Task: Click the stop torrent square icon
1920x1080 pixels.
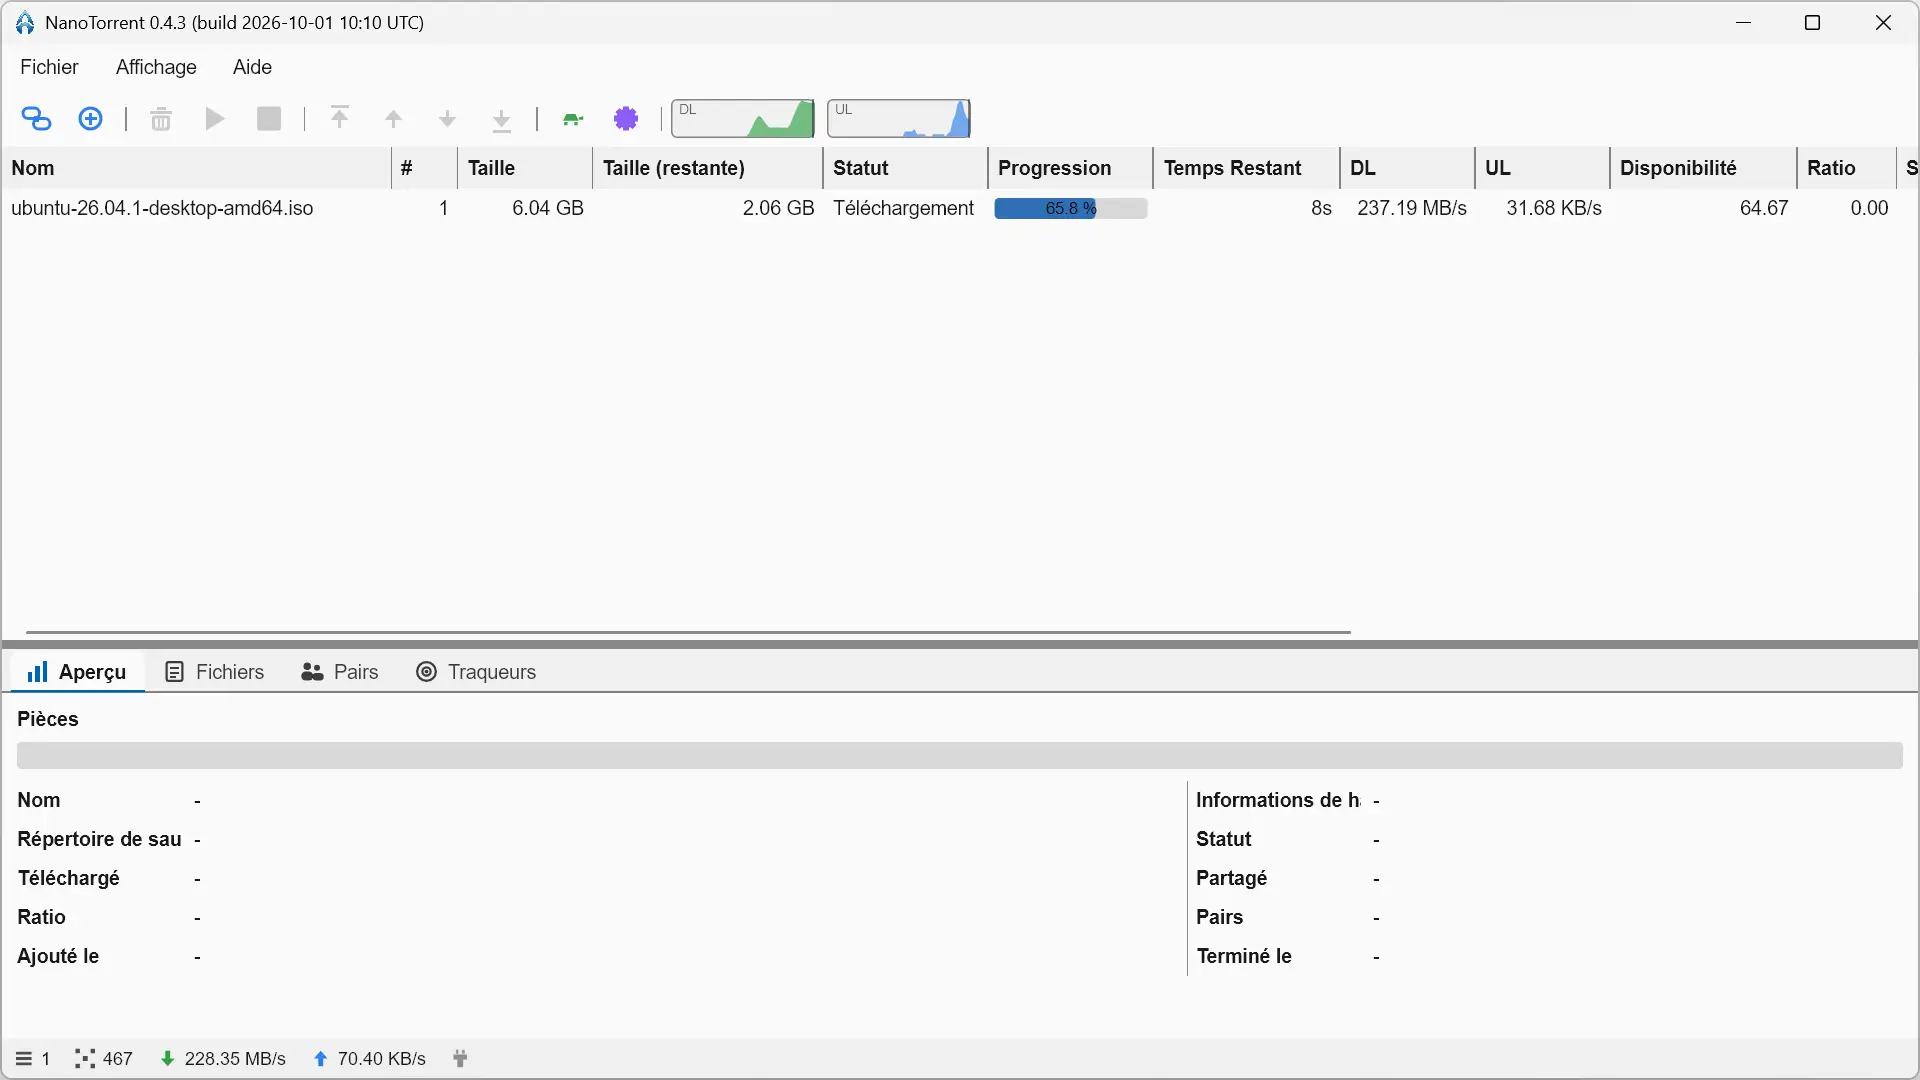Action: pos(269,119)
